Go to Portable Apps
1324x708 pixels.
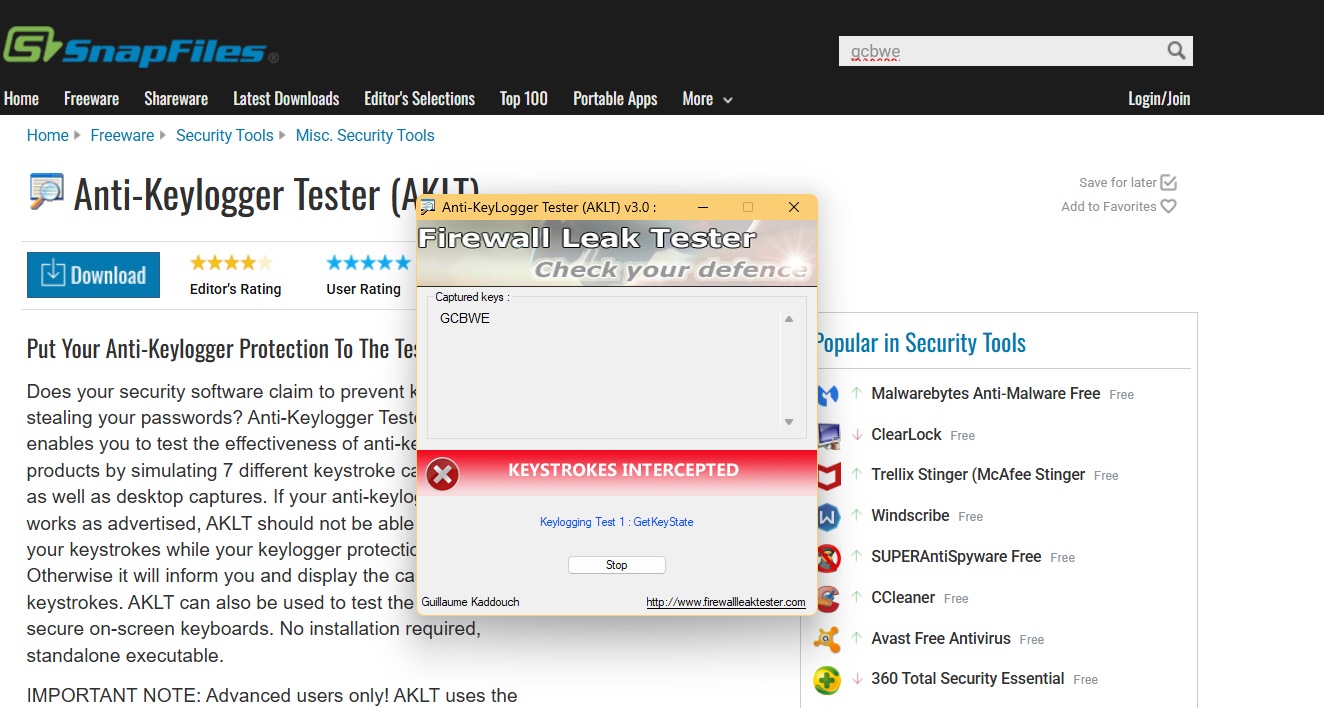615,99
